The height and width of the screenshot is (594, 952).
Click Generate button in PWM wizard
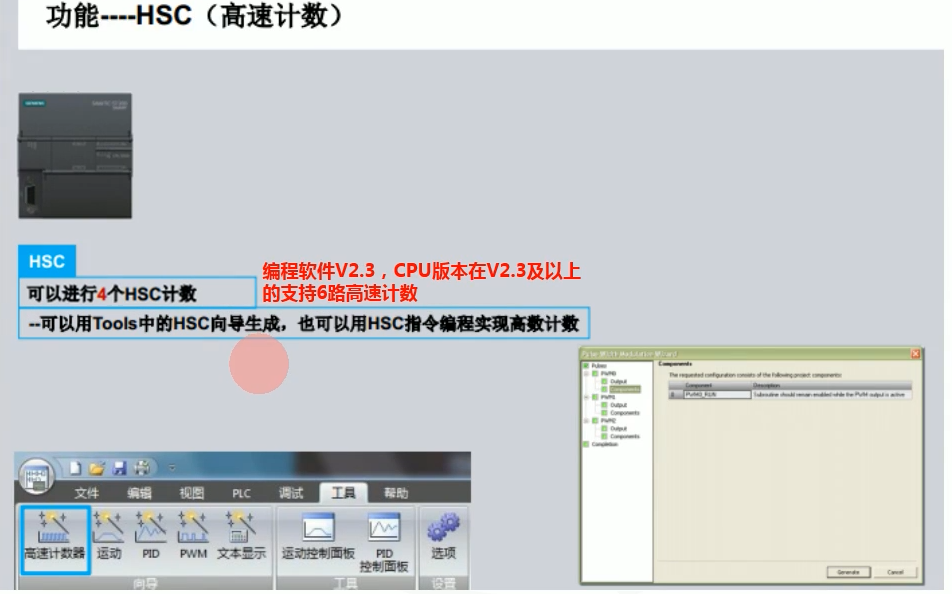848,572
